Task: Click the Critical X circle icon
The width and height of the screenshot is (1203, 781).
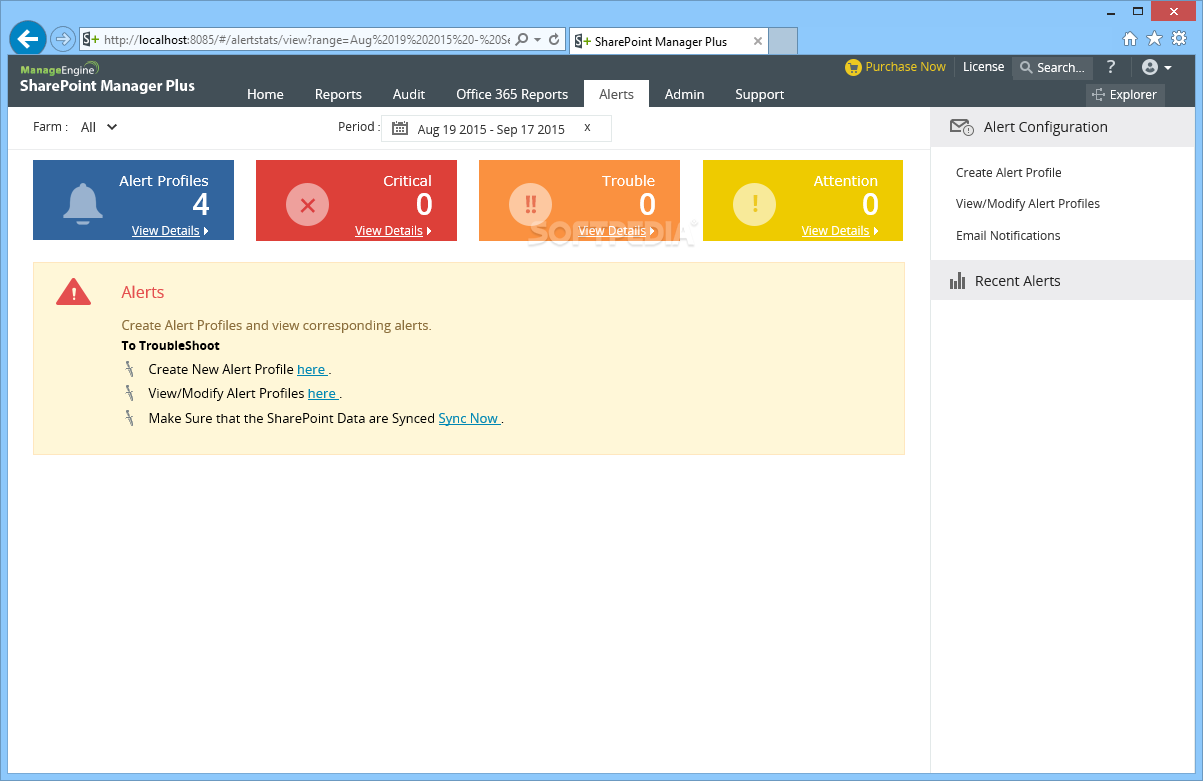Action: tap(307, 205)
